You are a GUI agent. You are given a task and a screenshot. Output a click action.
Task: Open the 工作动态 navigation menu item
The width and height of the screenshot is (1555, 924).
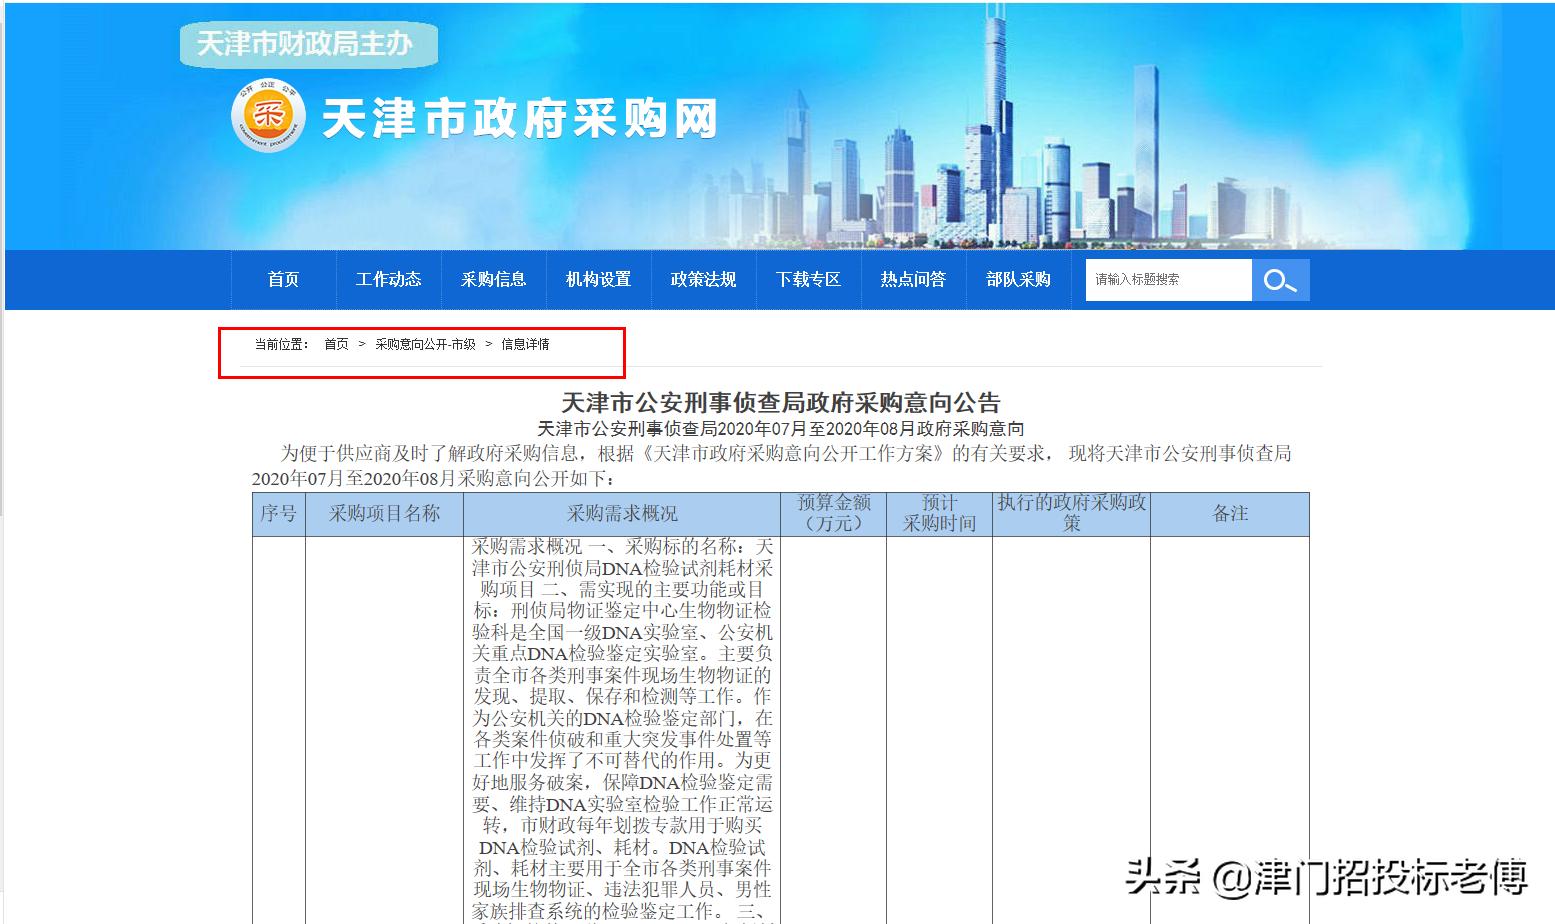(x=389, y=280)
